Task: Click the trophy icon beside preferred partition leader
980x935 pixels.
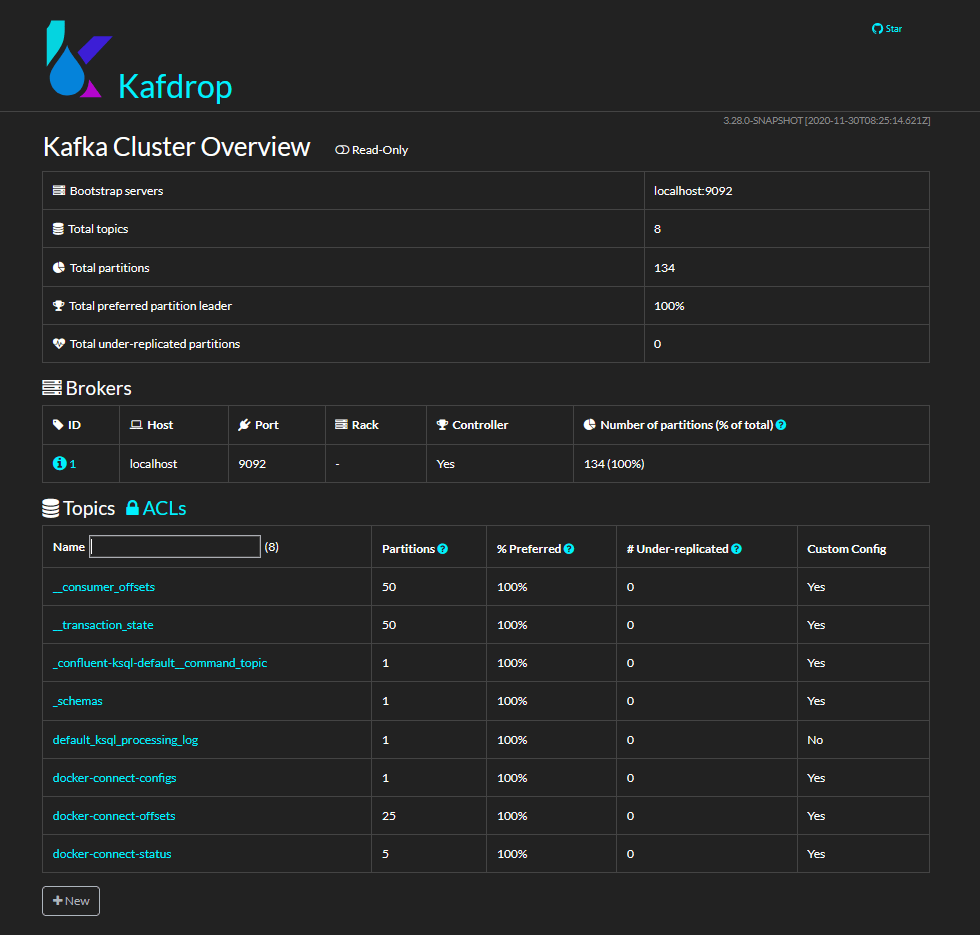Action: (59, 306)
